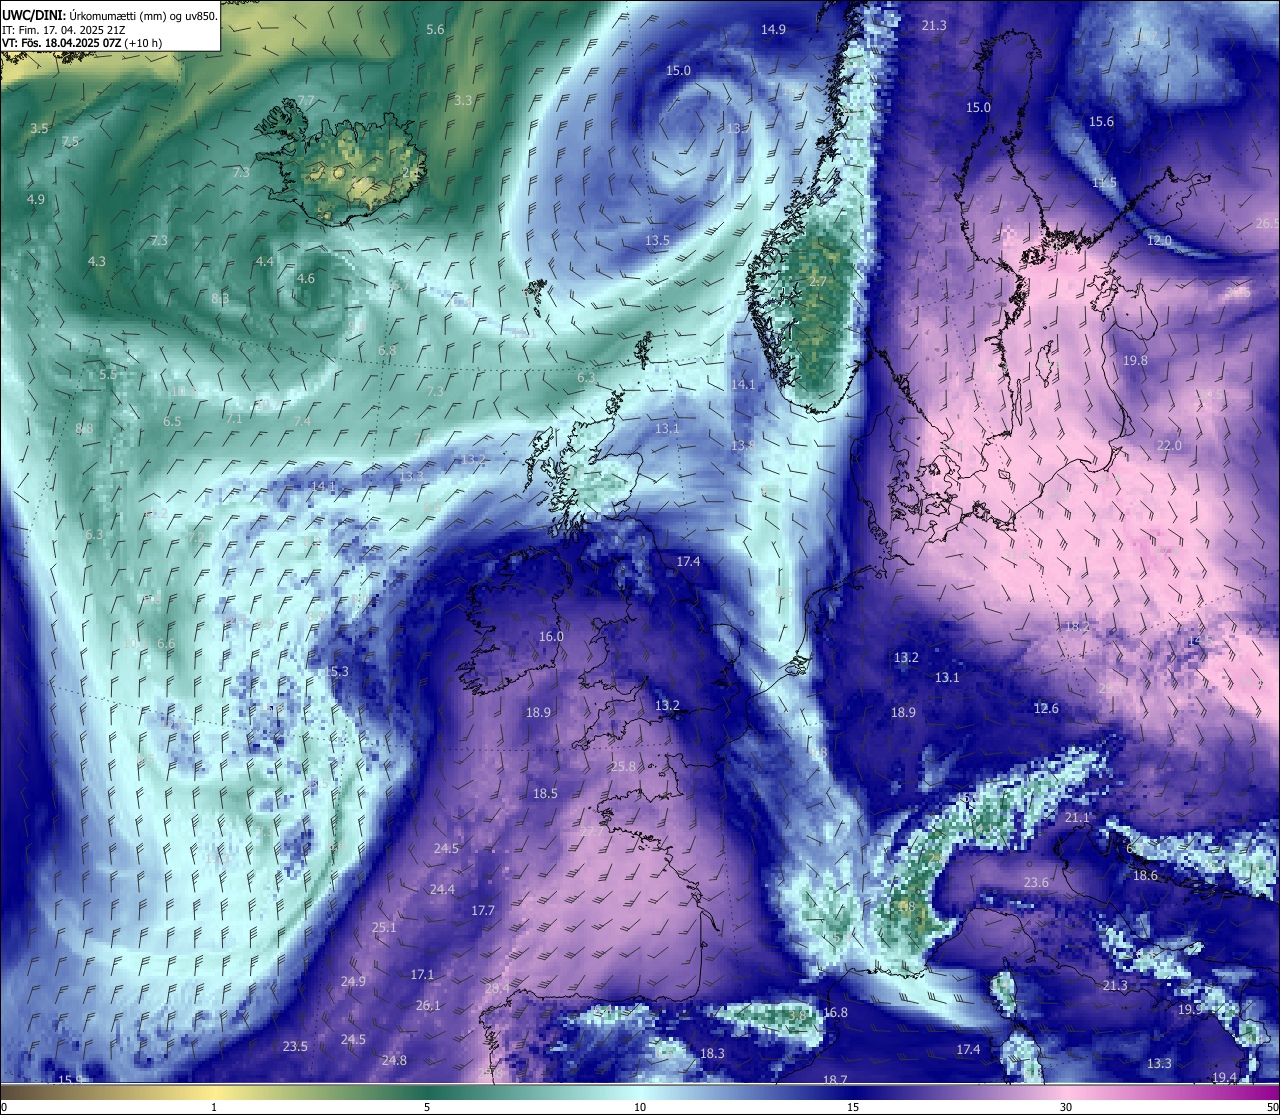Click the value 5.5 in the western Atlantic
Image resolution: width=1280 pixels, height=1115 pixels.
pos(108,374)
